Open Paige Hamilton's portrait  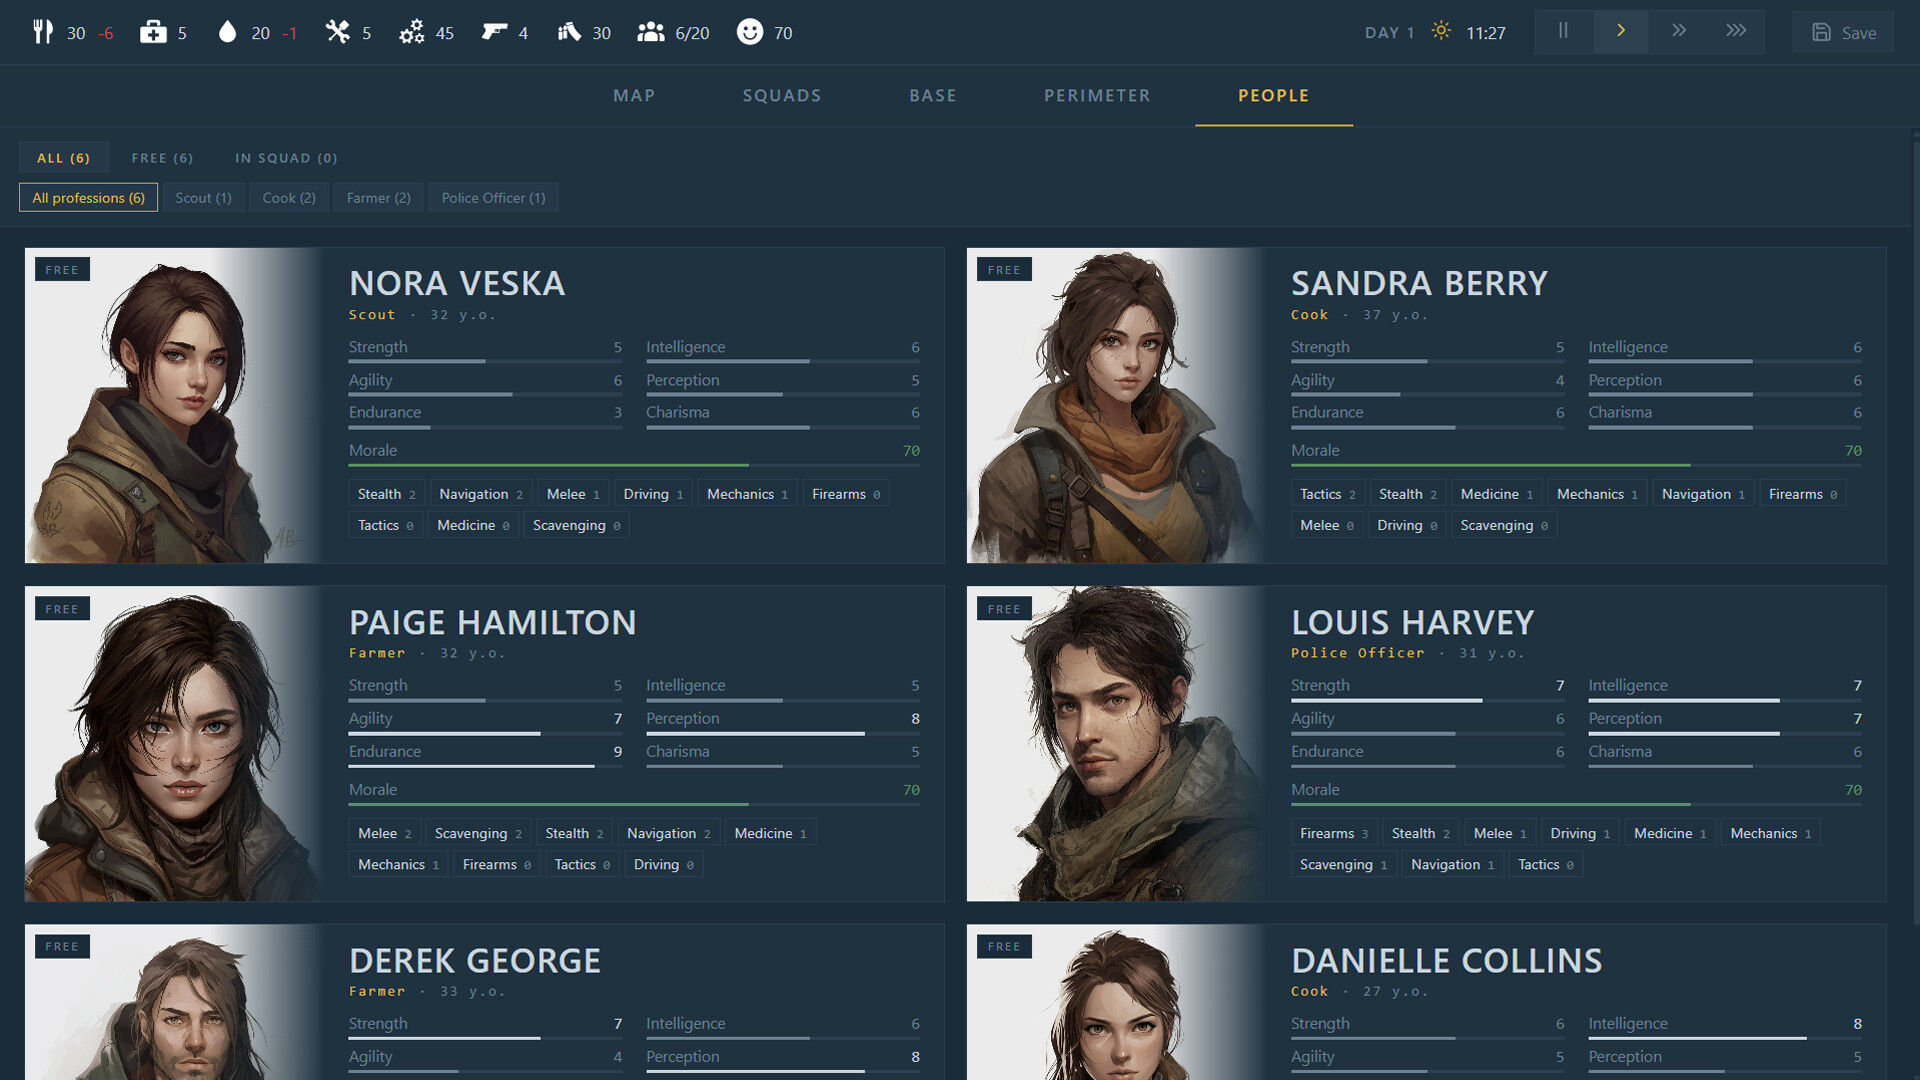coord(173,743)
